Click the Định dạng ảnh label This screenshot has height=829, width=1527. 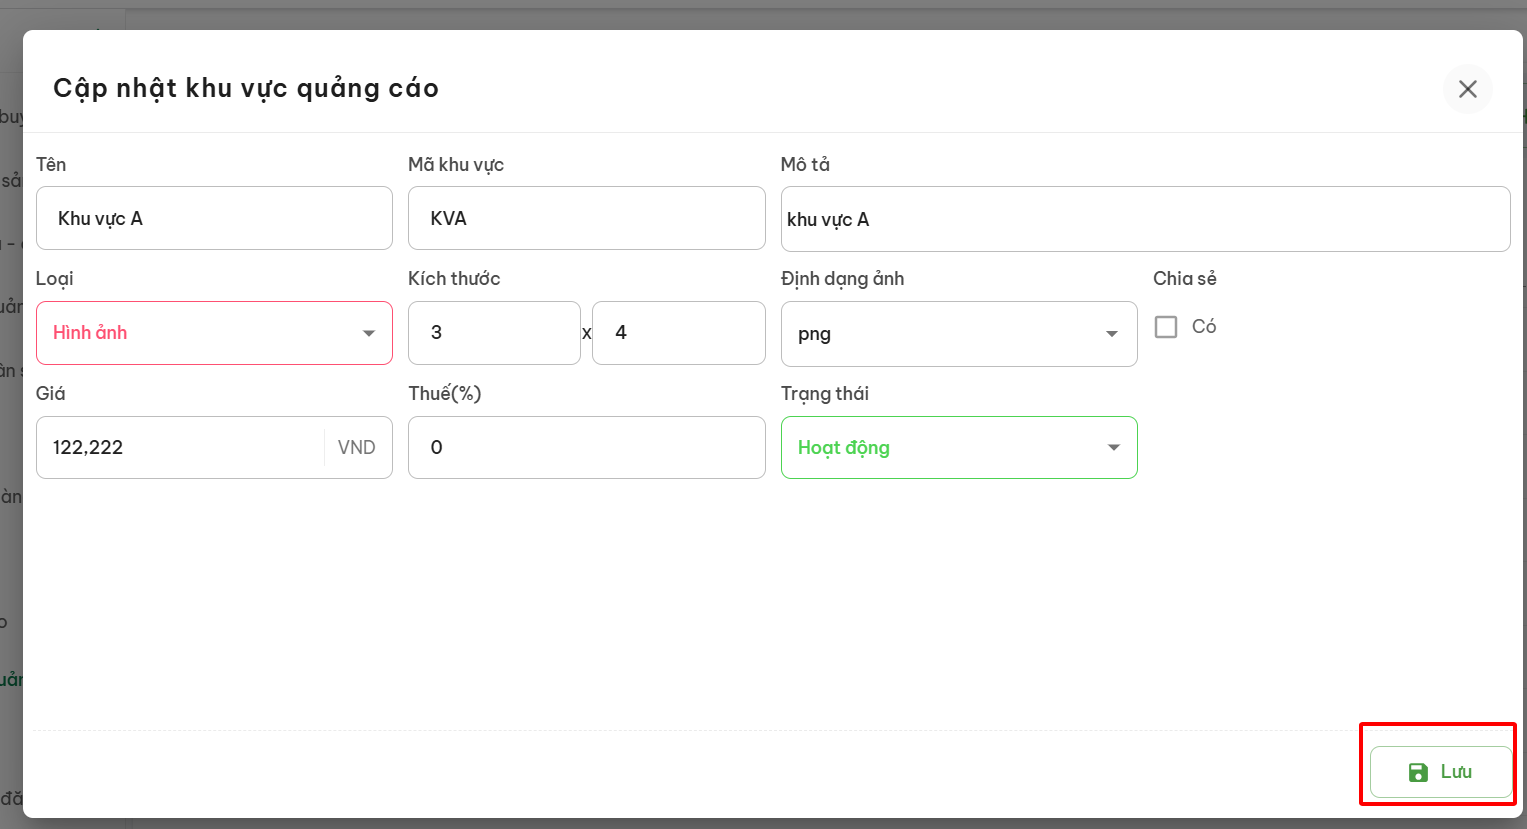(x=842, y=279)
